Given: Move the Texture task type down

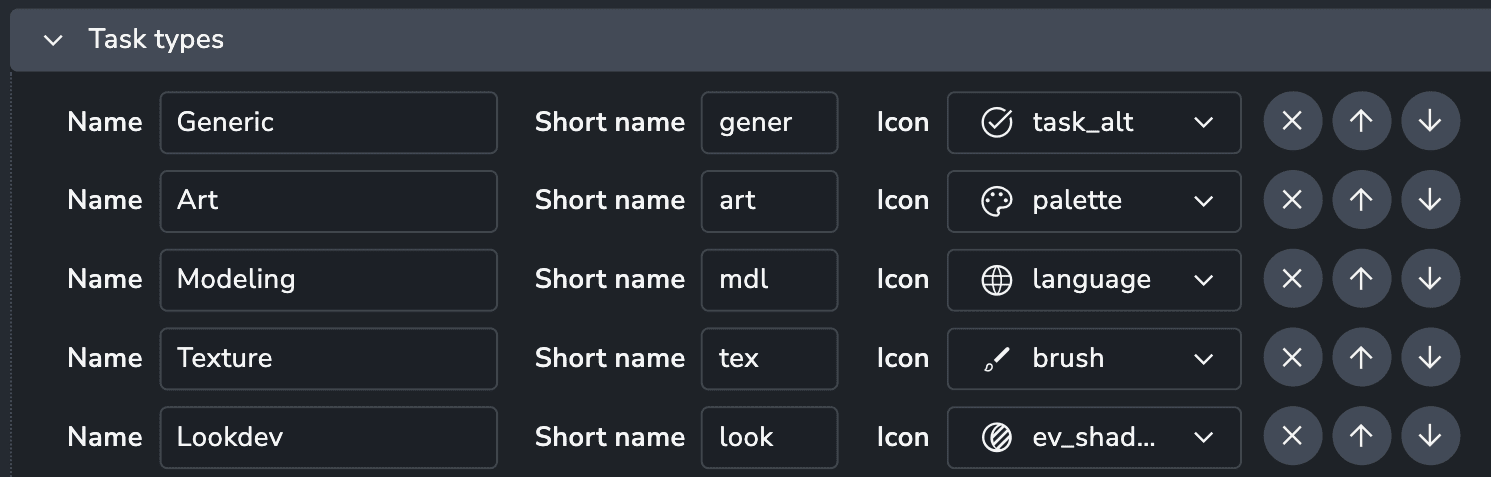Looking at the screenshot, I should 1430,358.
